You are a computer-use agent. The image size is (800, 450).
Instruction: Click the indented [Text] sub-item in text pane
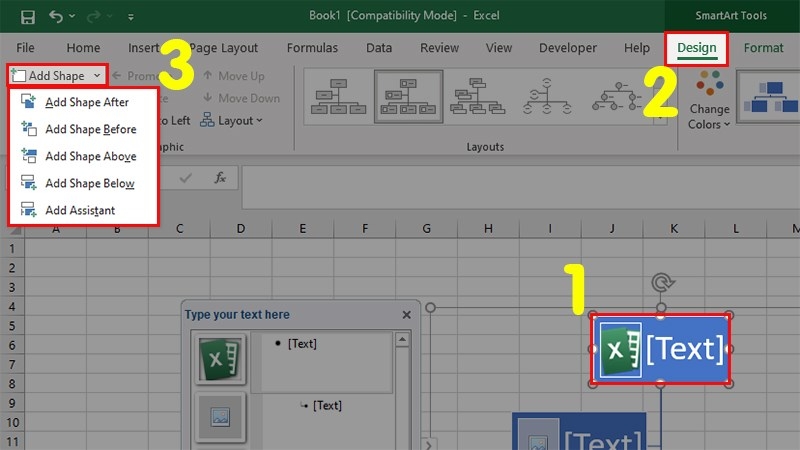click(x=327, y=406)
